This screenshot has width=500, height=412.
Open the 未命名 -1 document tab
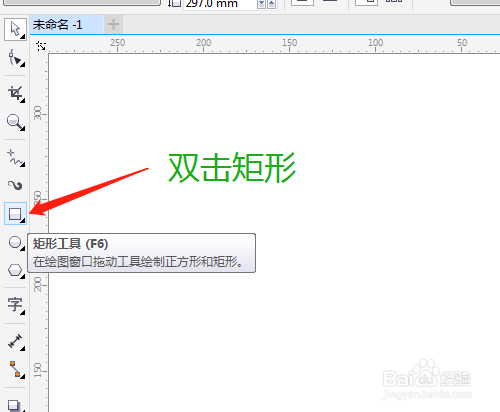coord(66,25)
